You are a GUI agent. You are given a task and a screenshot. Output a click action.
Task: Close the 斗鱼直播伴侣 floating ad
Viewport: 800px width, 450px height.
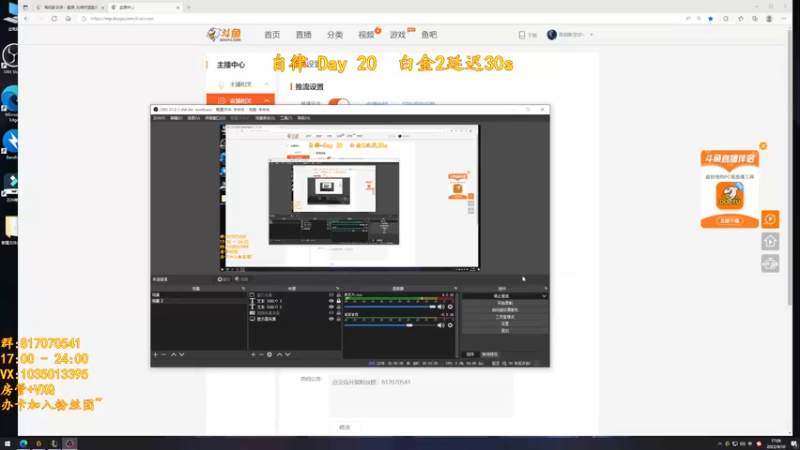tap(763, 146)
